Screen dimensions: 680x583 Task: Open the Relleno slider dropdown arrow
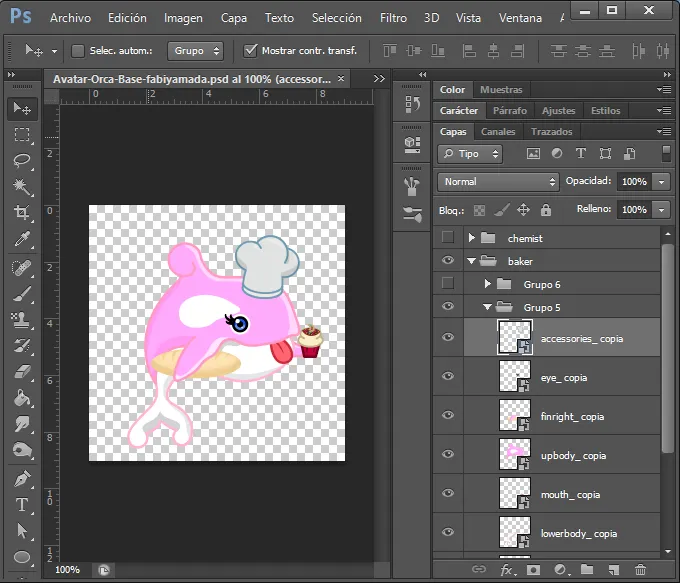pos(661,210)
